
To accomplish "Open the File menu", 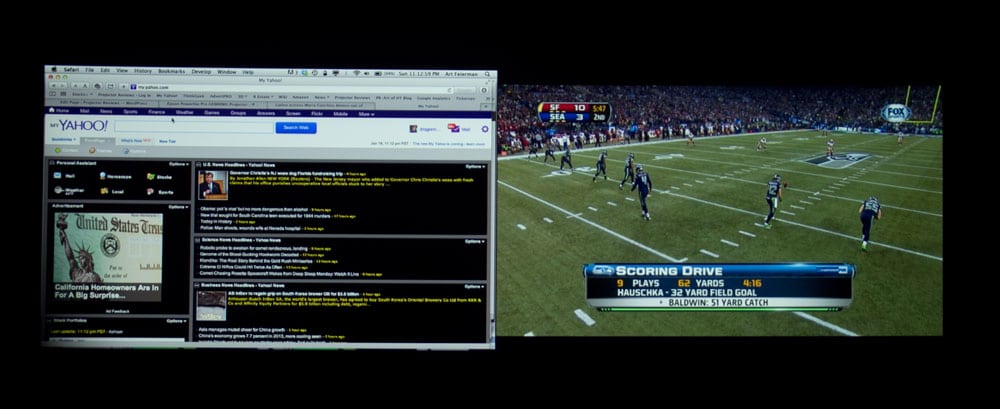I will [90, 71].
